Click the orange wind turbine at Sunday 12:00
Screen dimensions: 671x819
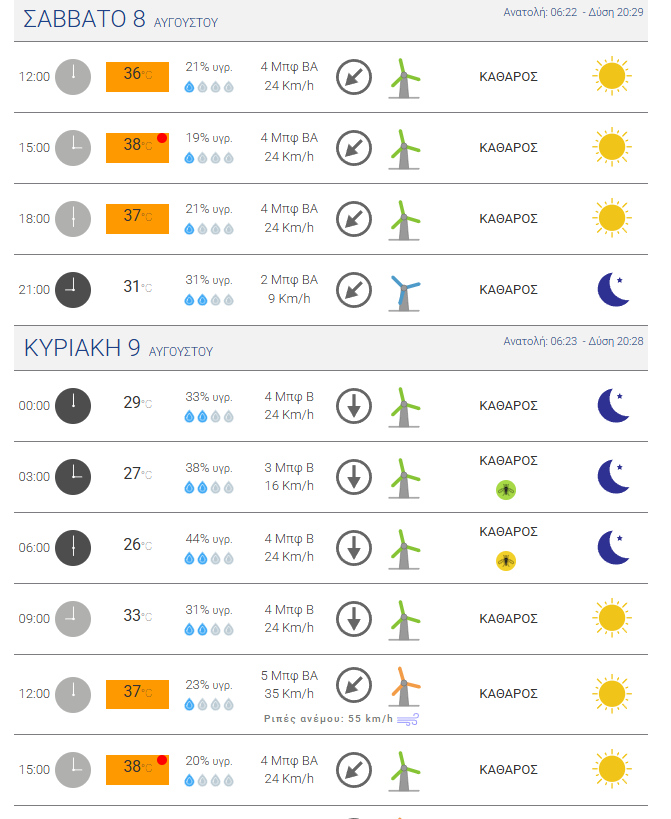click(404, 686)
